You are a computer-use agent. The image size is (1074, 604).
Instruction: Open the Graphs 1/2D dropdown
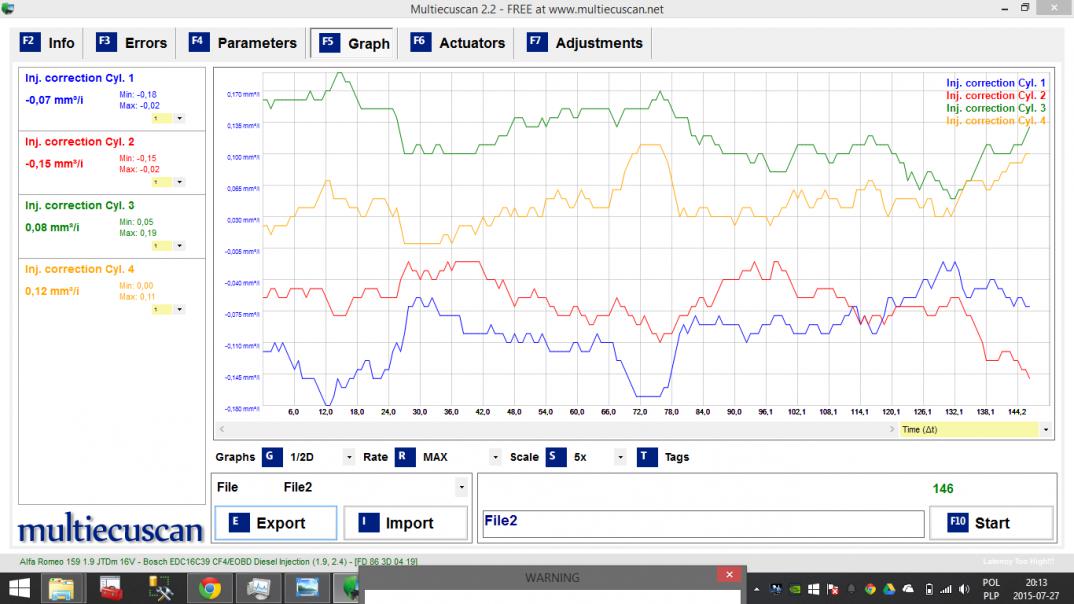coord(349,457)
